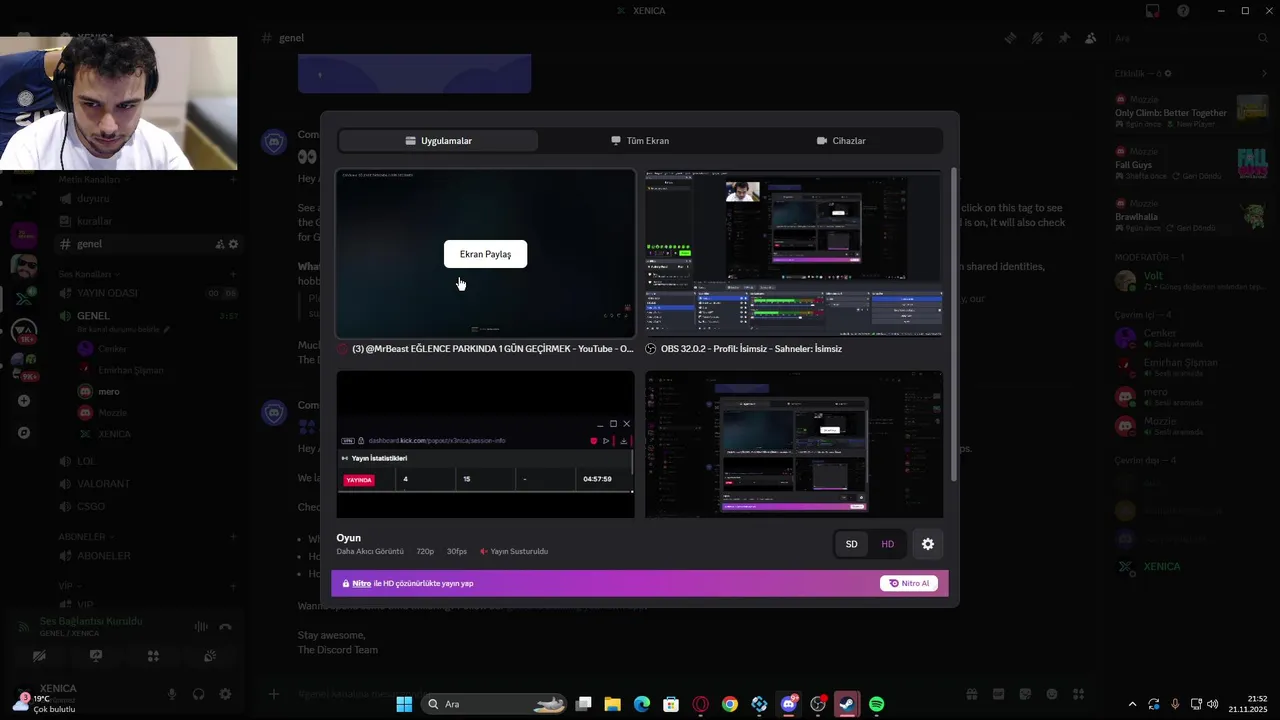This screenshot has height=720, width=1280.
Task: Click the MrBeast YouTube window title
Action: click(493, 349)
